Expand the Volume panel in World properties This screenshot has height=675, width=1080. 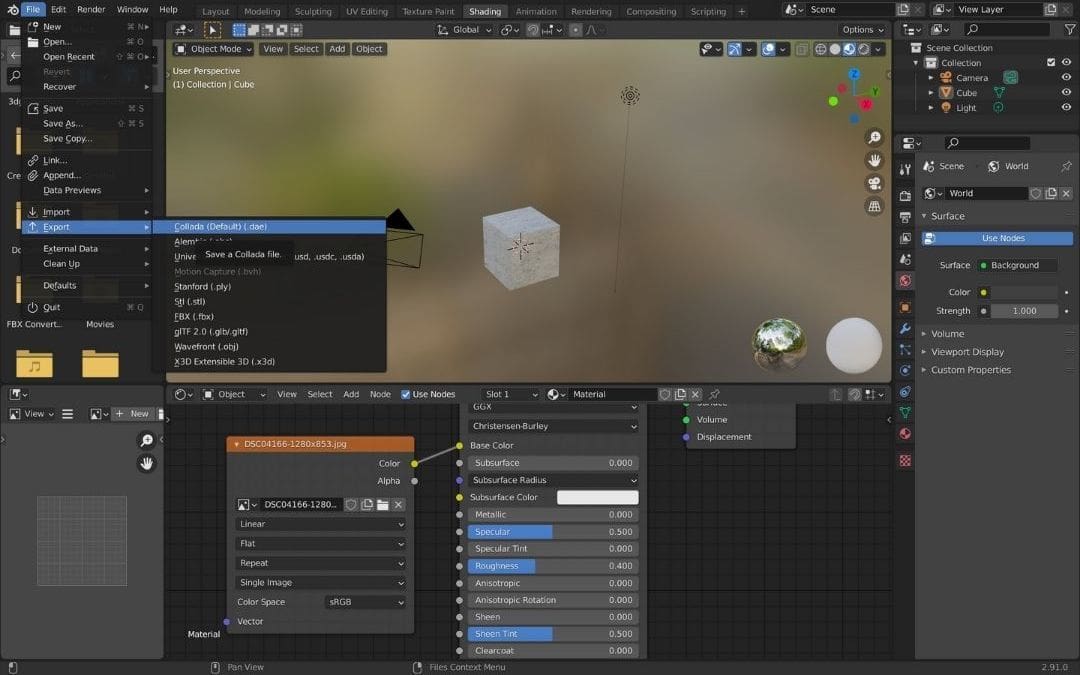pyautogui.click(x=947, y=334)
